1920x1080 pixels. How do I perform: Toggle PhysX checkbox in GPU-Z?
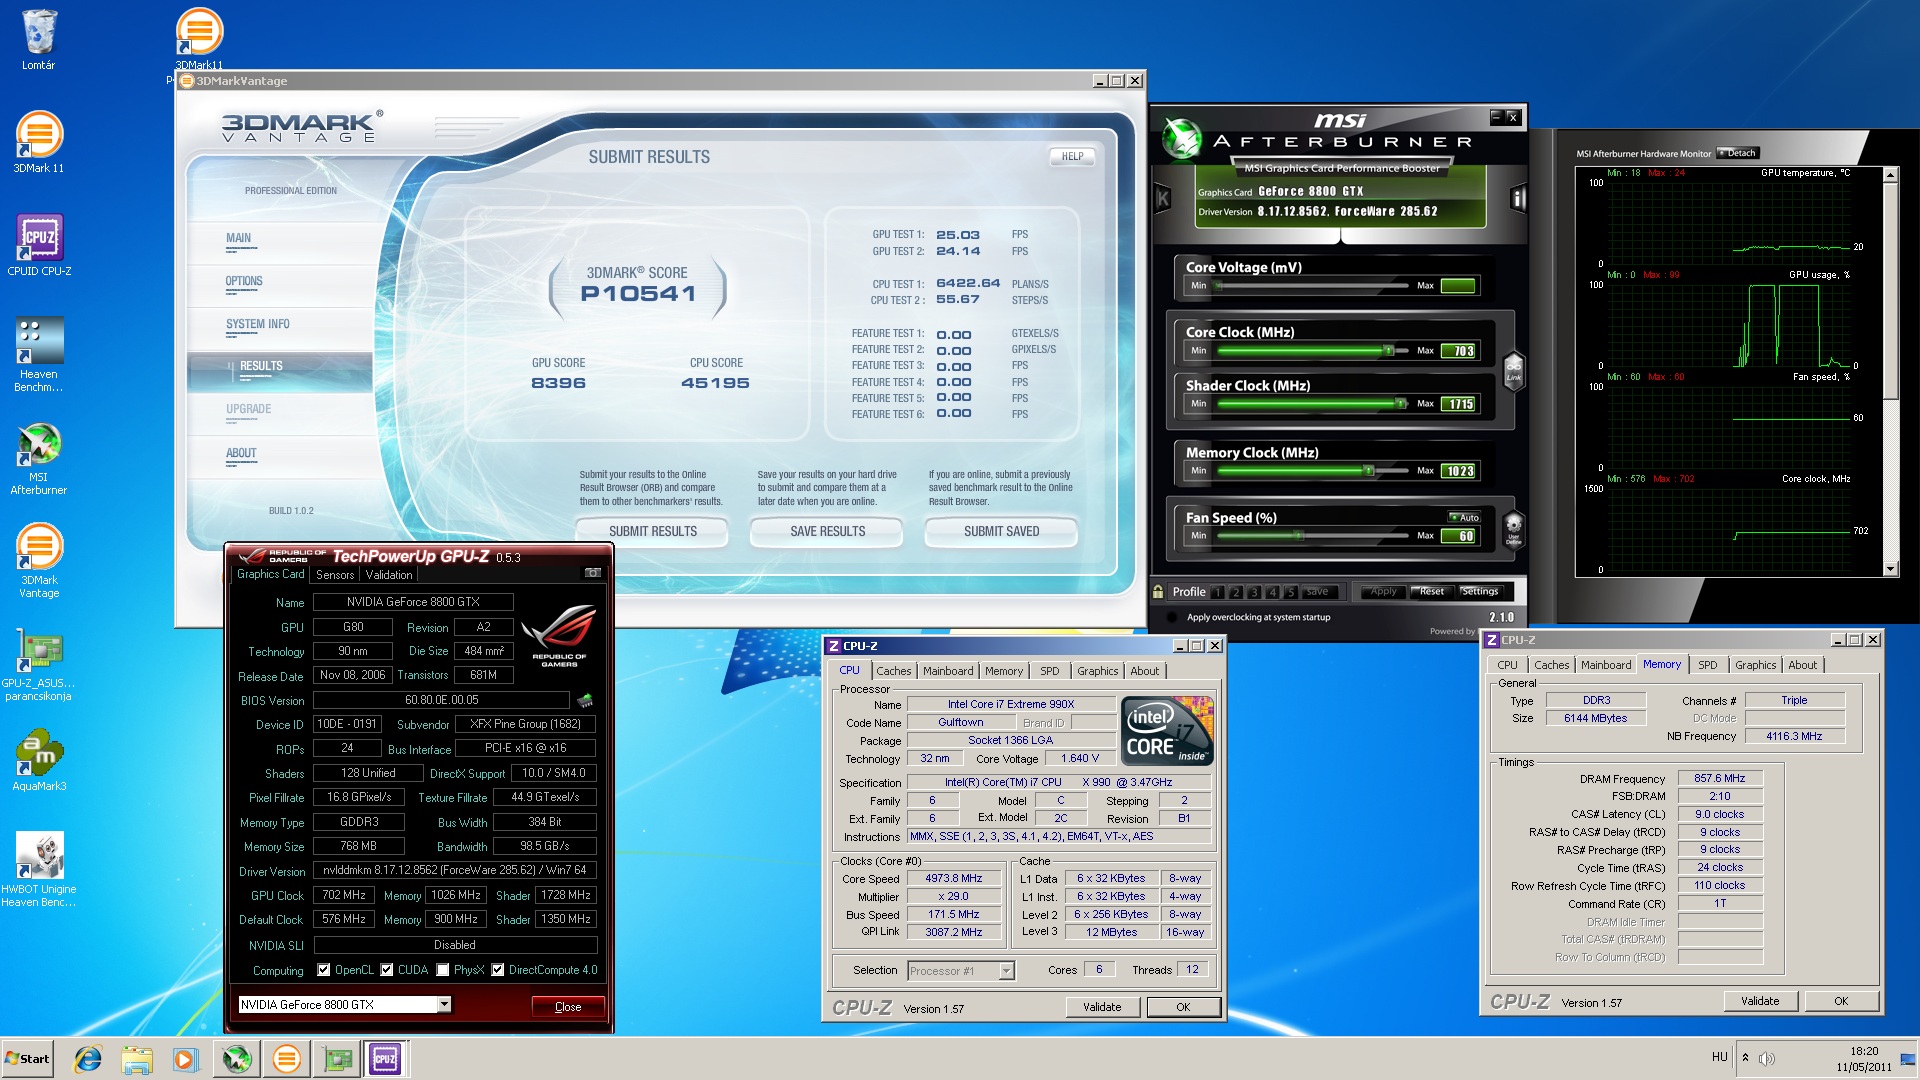pos(442,970)
